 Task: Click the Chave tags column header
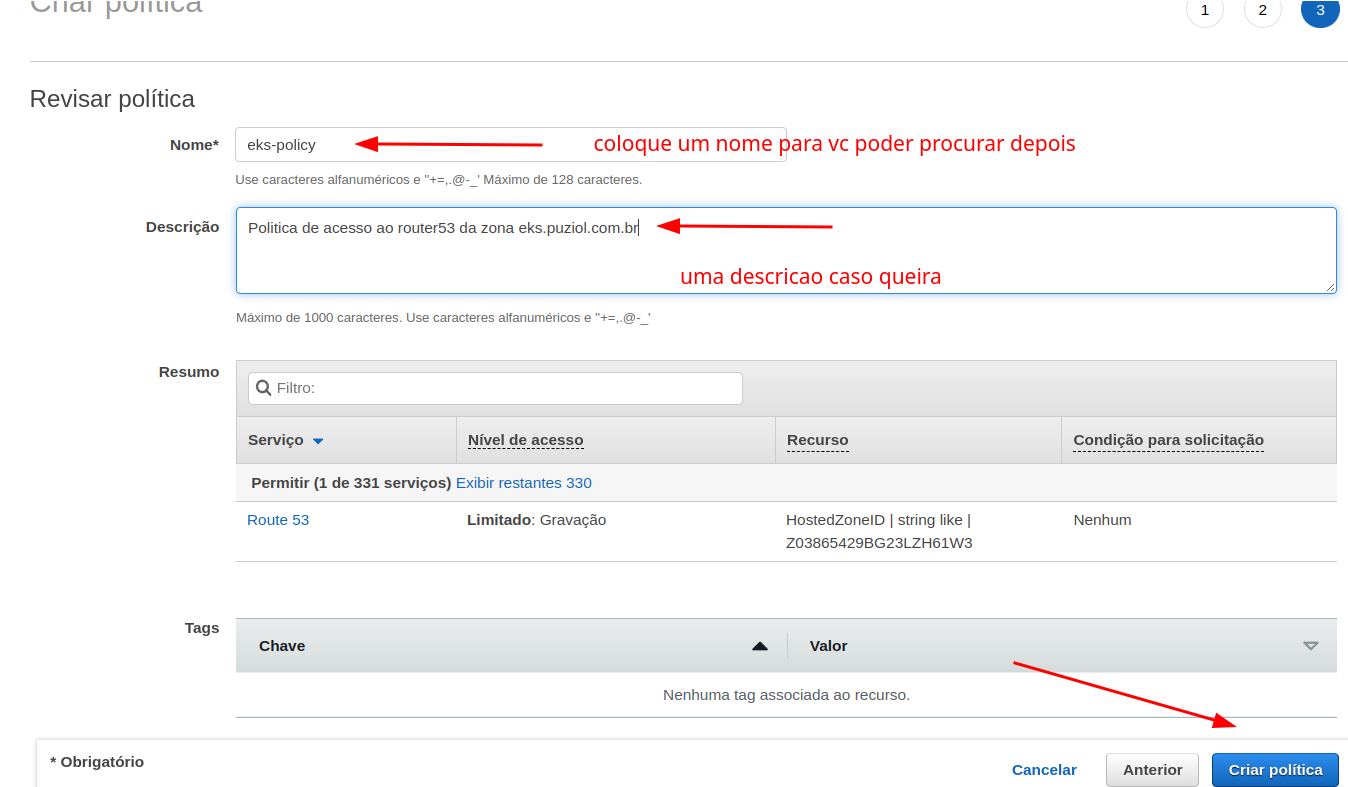[x=282, y=646]
